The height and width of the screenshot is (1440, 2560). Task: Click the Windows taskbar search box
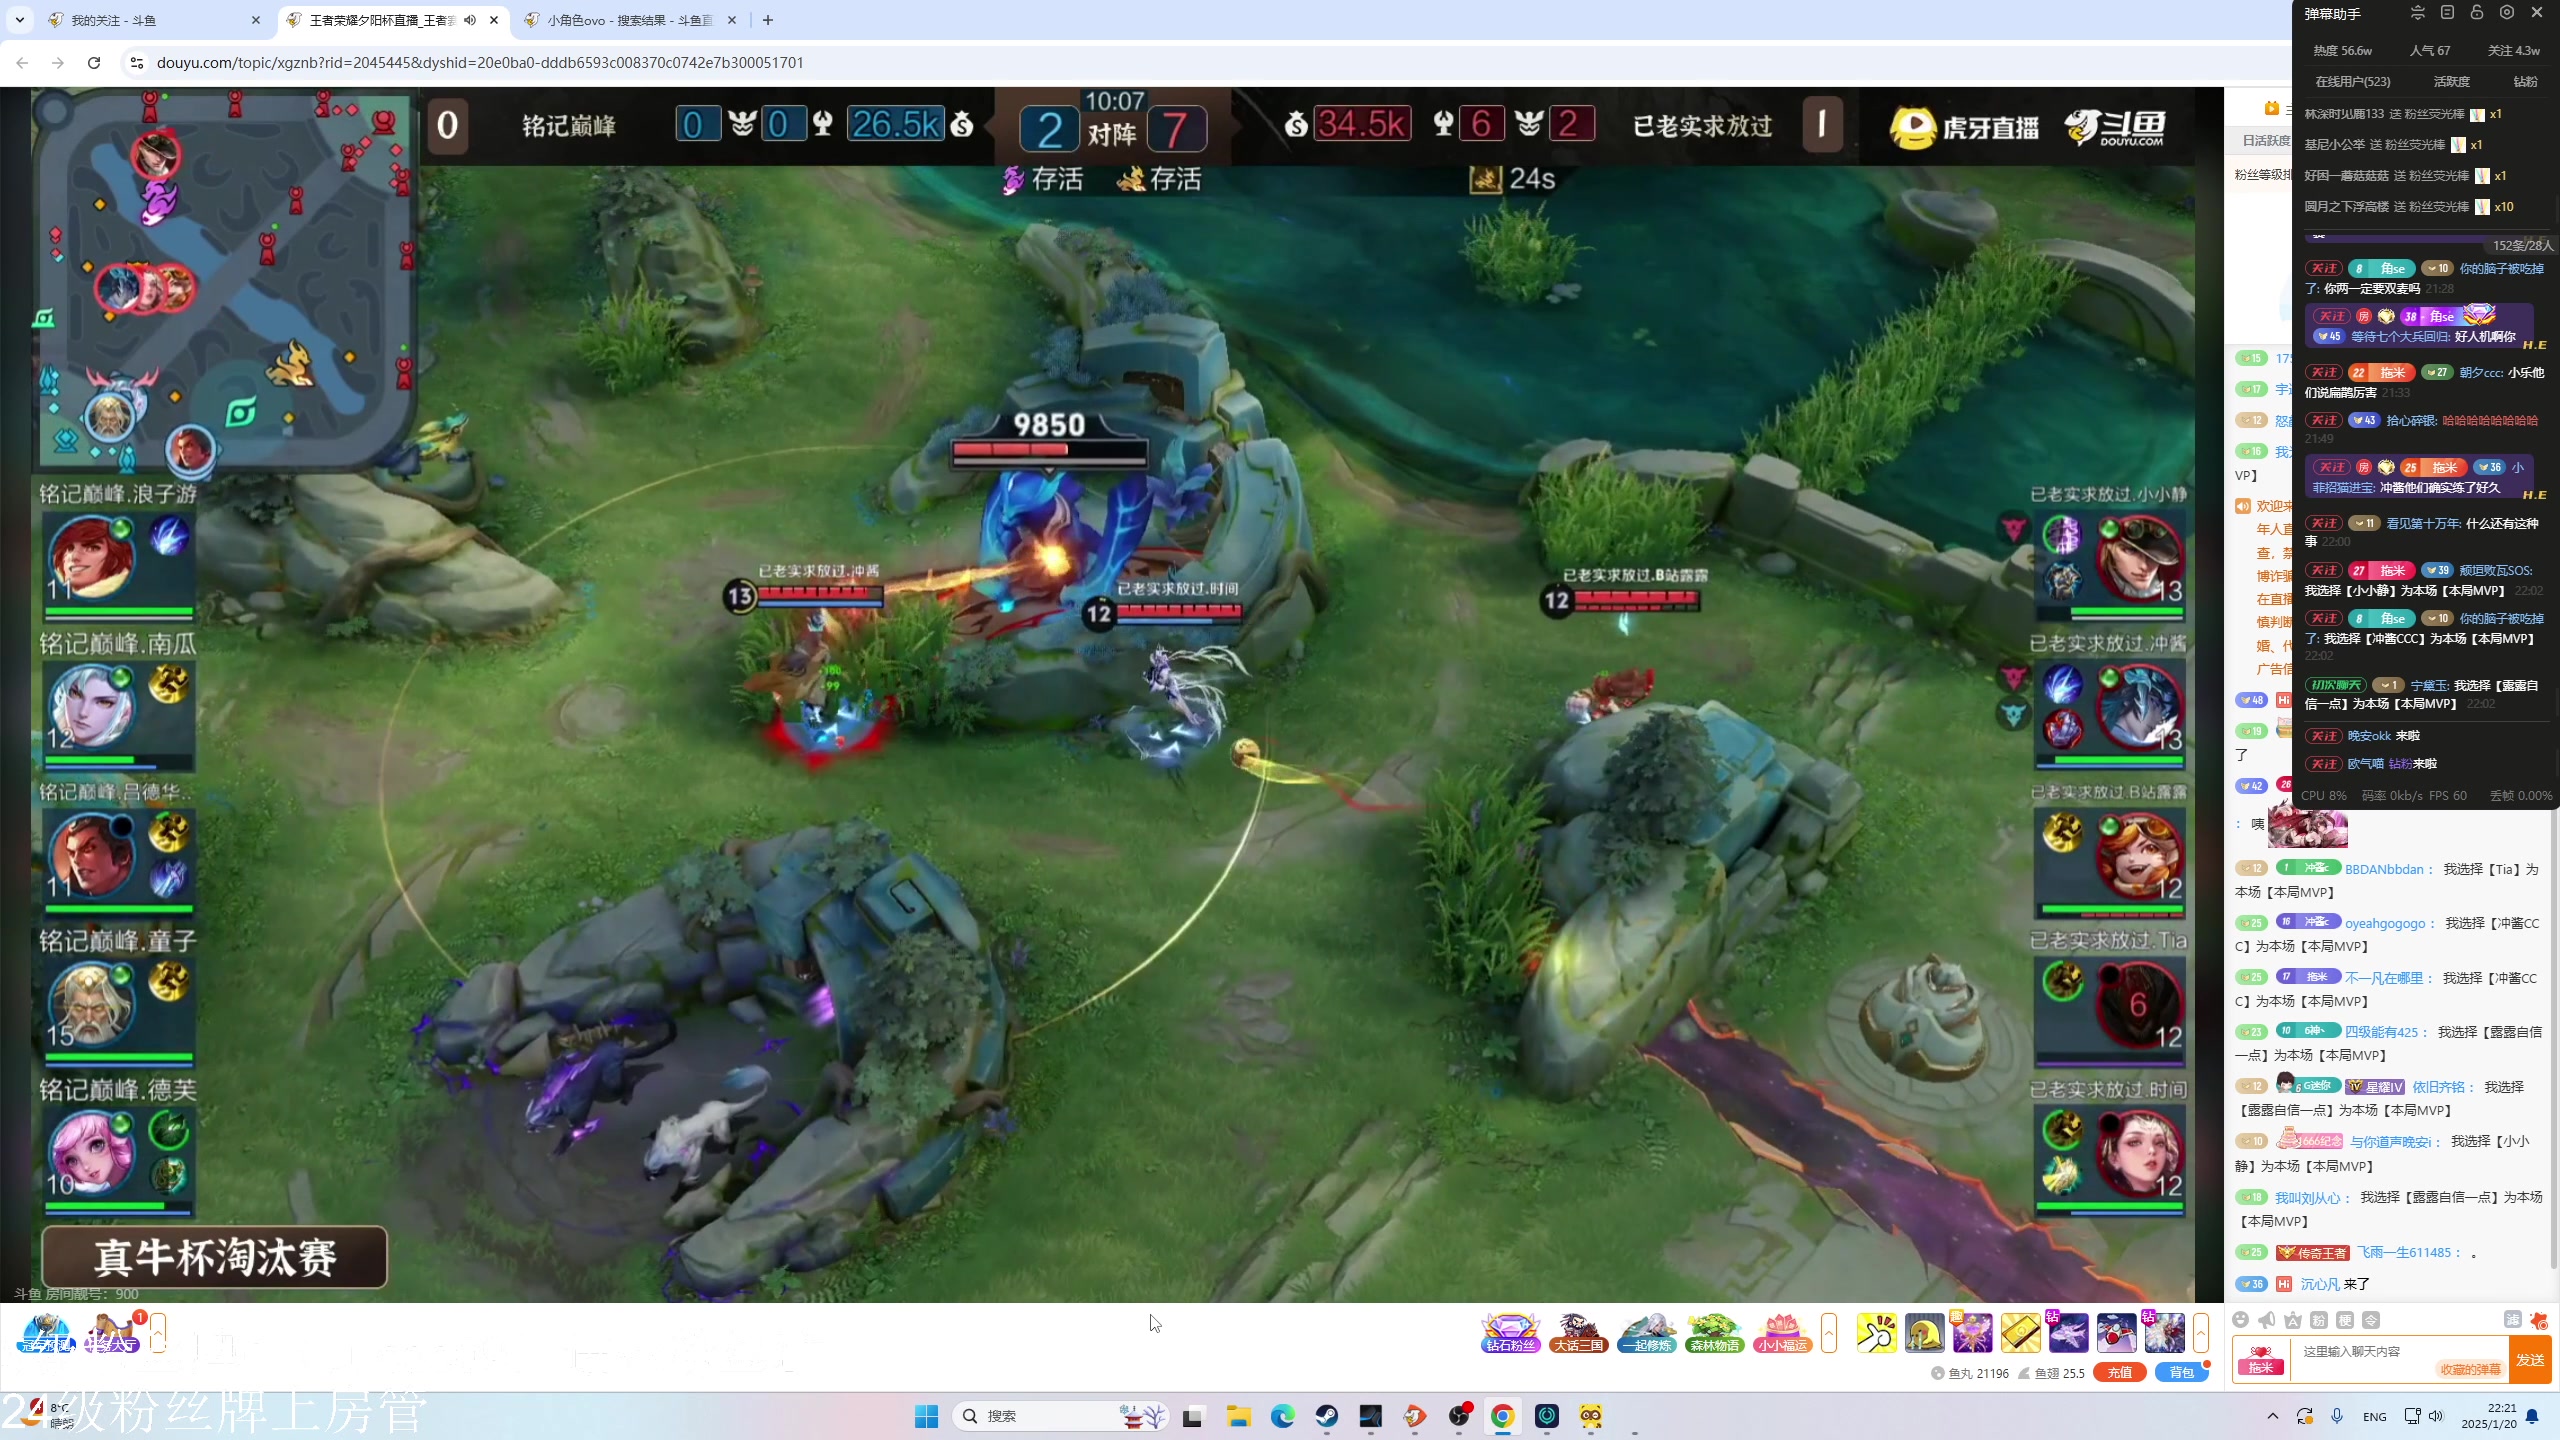point(1060,1416)
